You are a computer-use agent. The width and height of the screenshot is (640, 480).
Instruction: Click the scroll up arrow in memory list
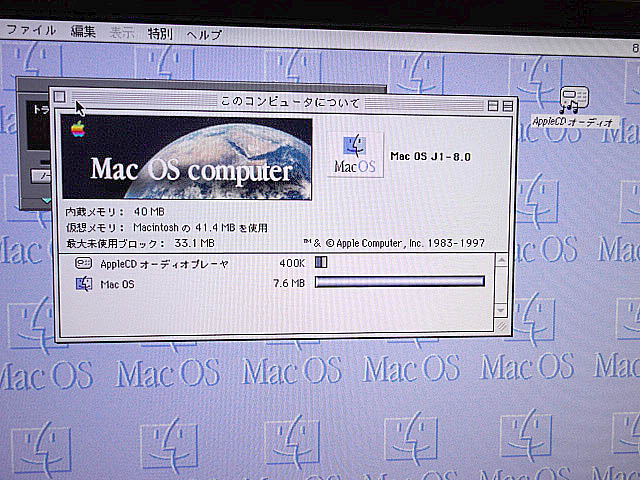point(501,260)
